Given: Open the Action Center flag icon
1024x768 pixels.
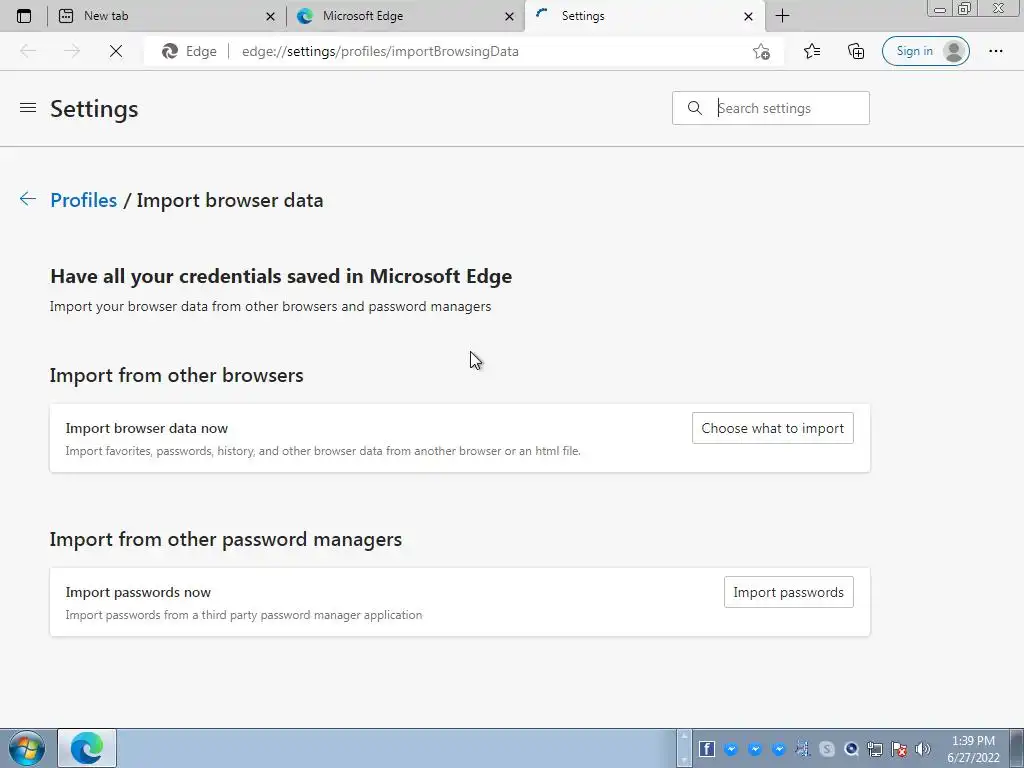Looking at the screenshot, I should click(899, 749).
